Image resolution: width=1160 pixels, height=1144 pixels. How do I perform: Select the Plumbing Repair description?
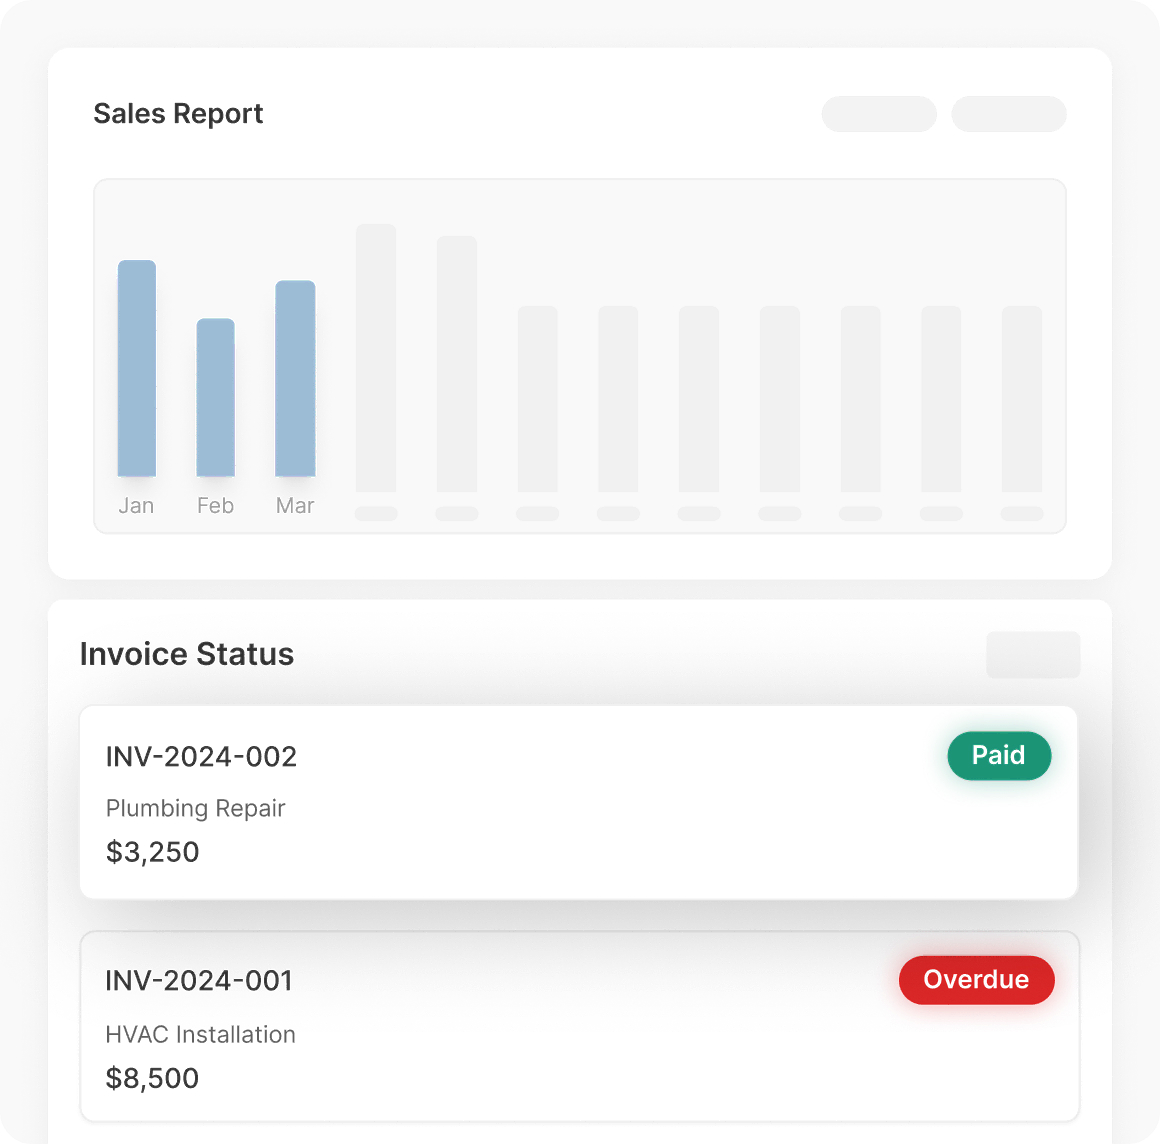pos(196,808)
